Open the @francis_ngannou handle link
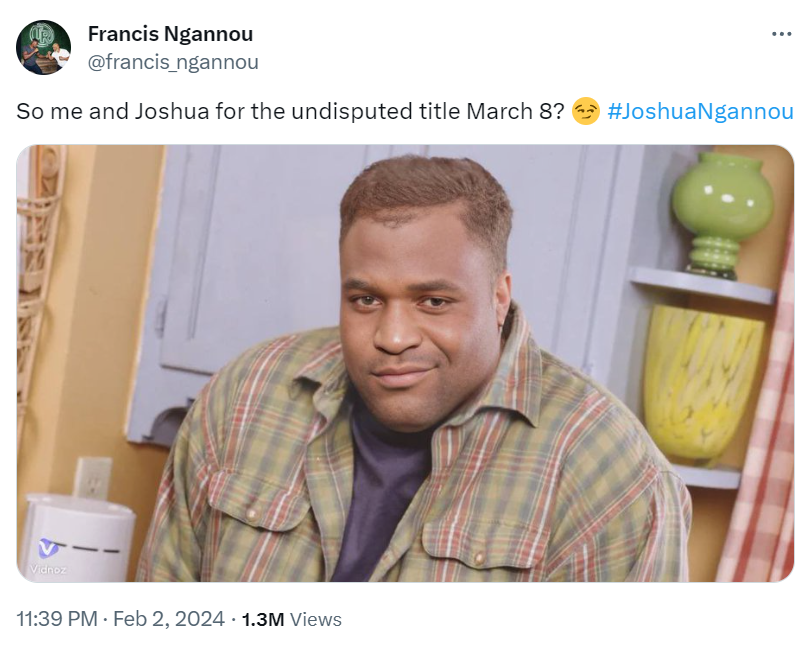811x653 pixels. tap(173, 62)
